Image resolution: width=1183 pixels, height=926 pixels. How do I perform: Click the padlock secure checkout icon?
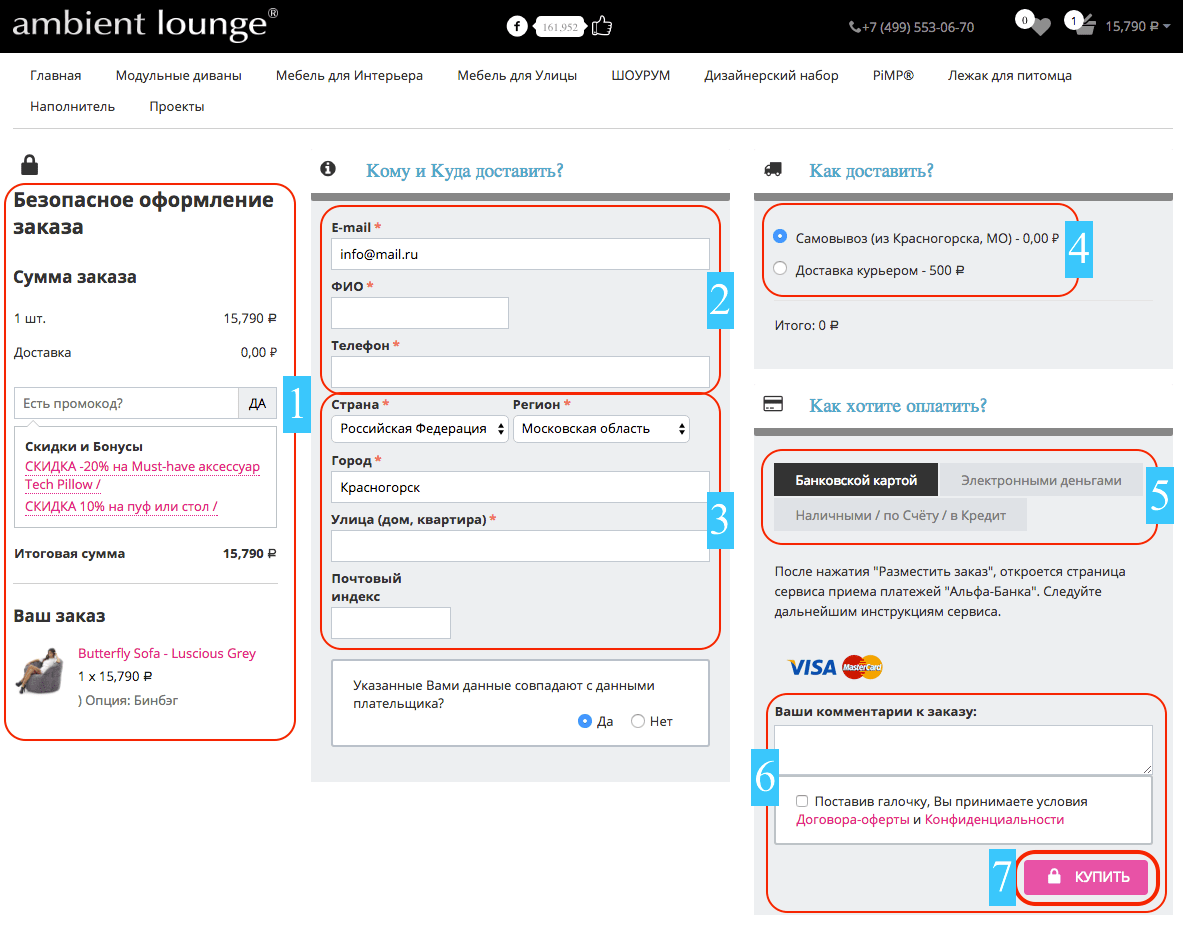tap(29, 164)
